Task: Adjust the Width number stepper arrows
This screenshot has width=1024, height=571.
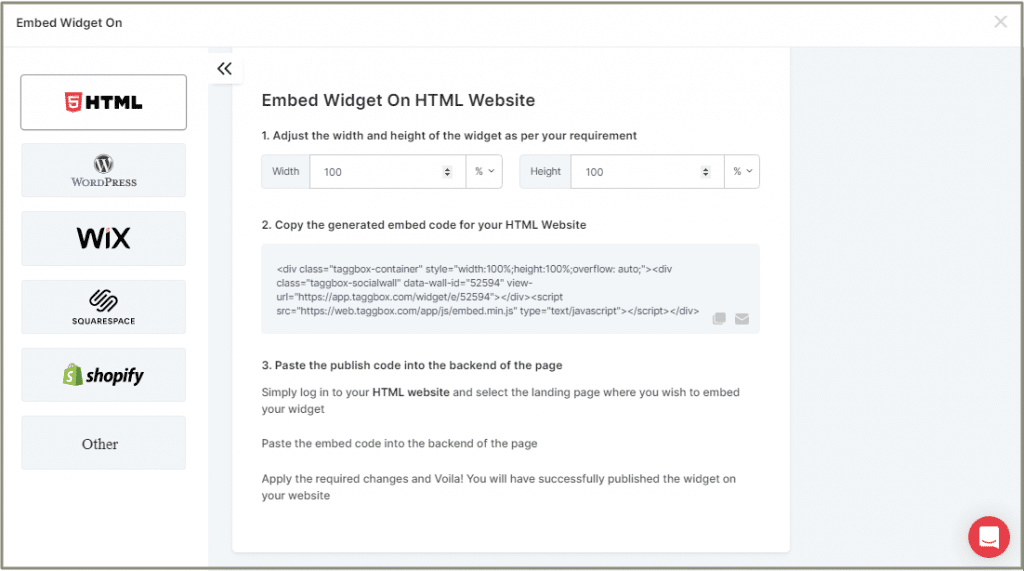Action: (x=447, y=172)
